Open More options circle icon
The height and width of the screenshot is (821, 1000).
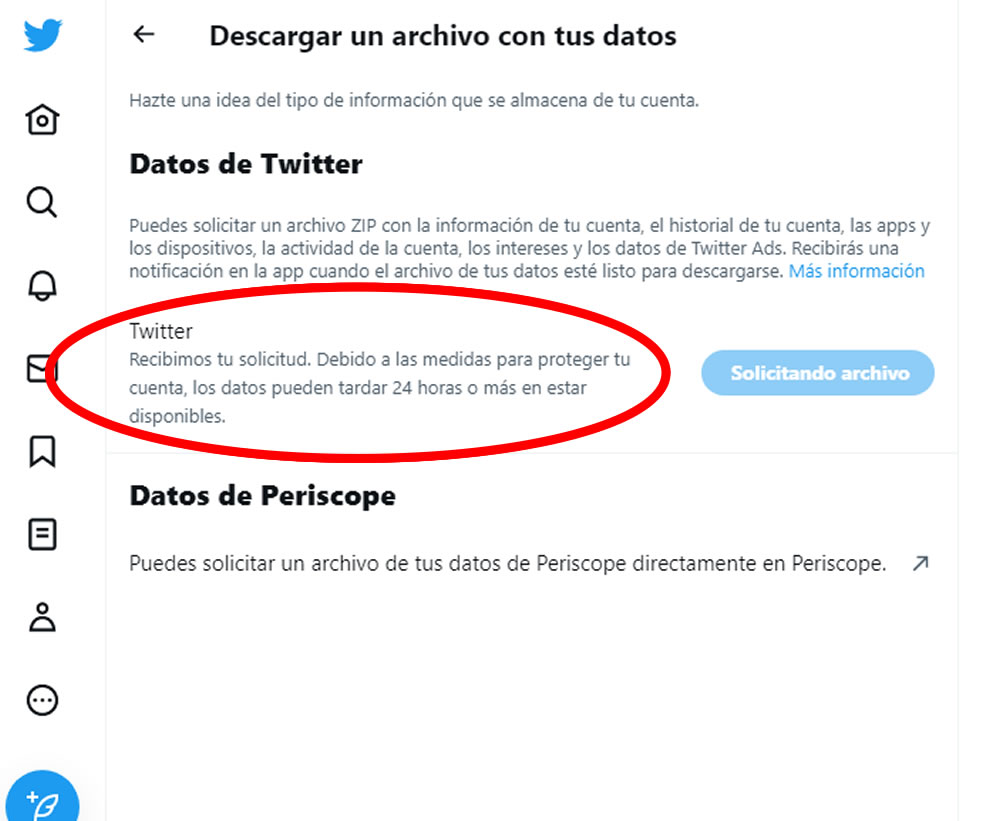pyautogui.click(x=42, y=700)
